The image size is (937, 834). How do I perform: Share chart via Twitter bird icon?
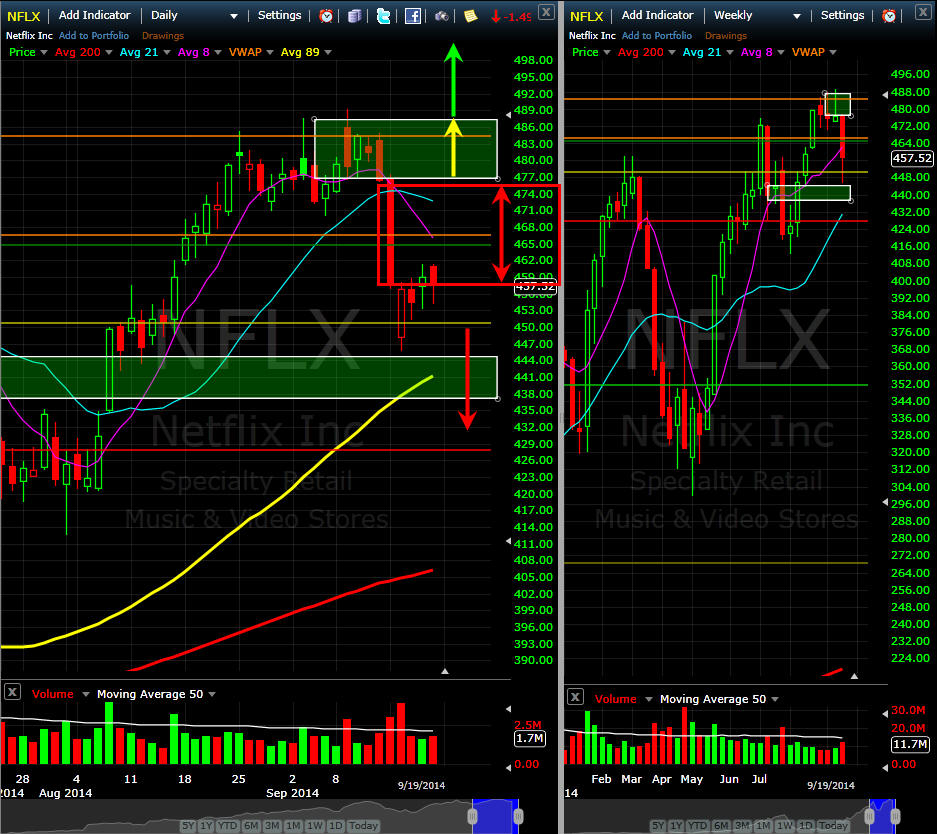coord(384,16)
